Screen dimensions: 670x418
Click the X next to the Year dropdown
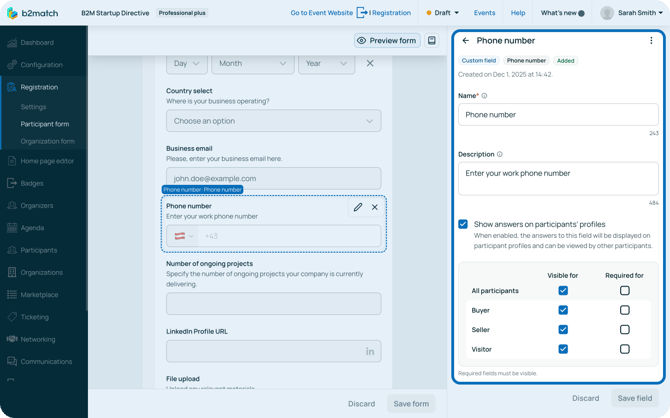point(370,63)
